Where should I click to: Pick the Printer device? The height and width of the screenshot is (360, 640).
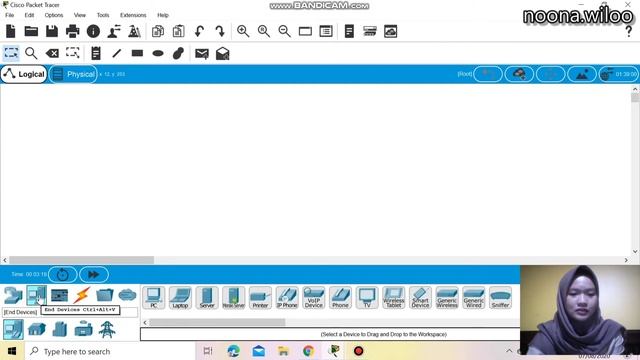click(x=260, y=298)
